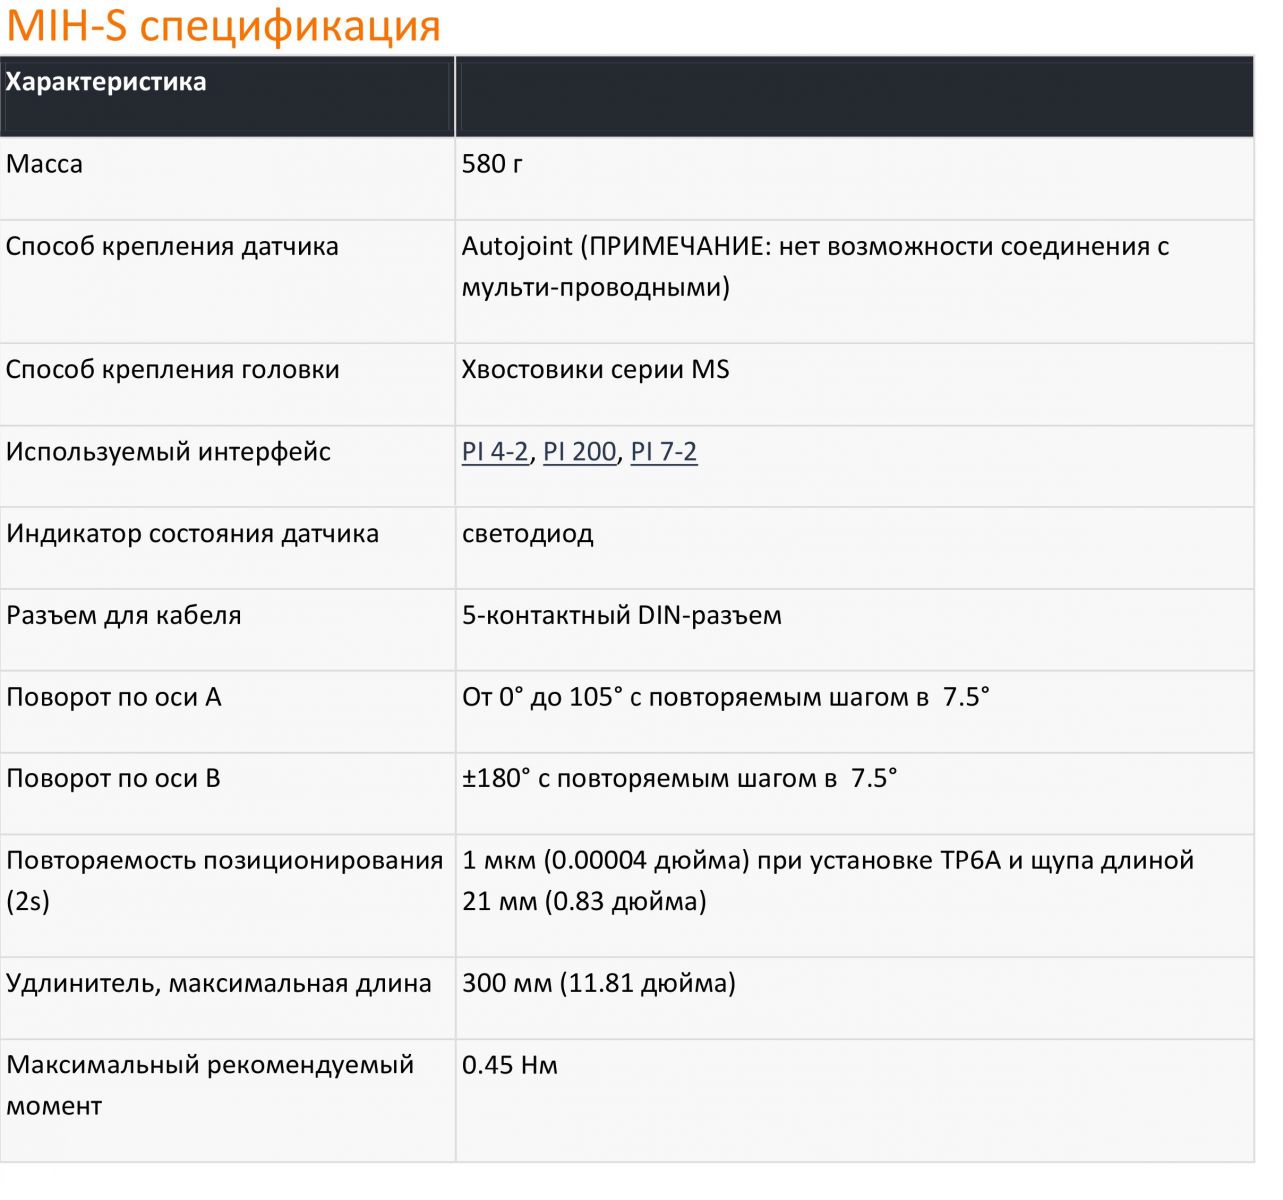
Task: Select the Повторяемость позиционирования (2s) label
Action: tap(224, 881)
